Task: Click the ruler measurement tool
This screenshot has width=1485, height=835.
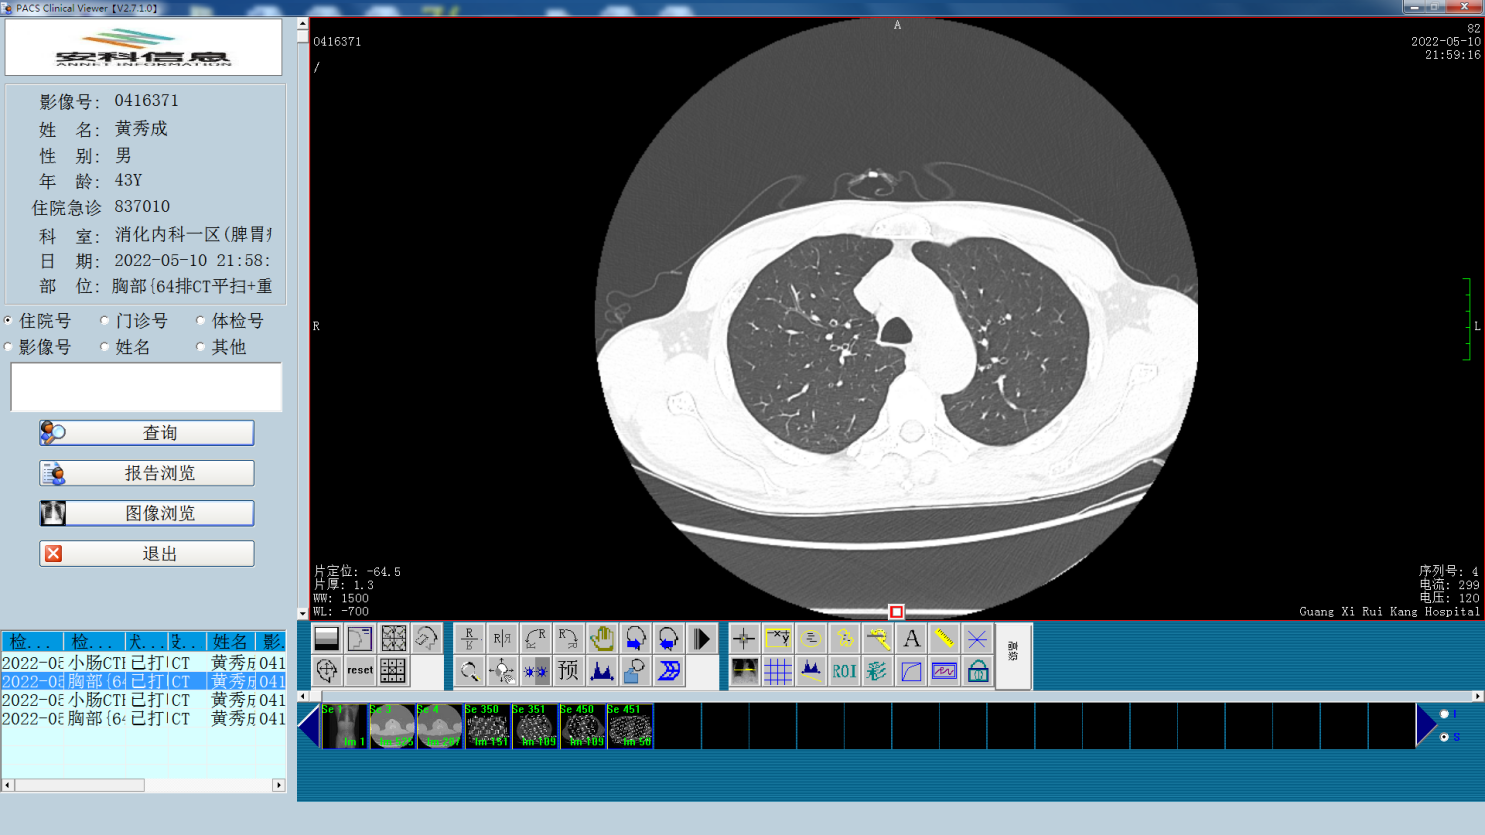Action: point(944,638)
